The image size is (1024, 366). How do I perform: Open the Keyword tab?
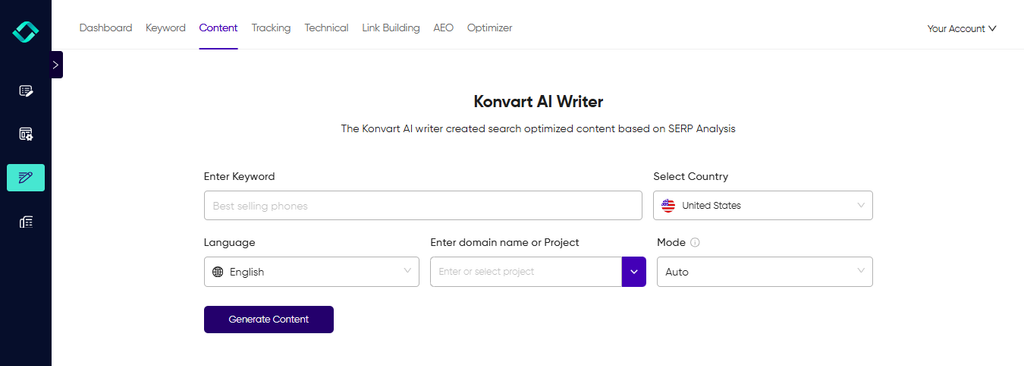point(166,28)
